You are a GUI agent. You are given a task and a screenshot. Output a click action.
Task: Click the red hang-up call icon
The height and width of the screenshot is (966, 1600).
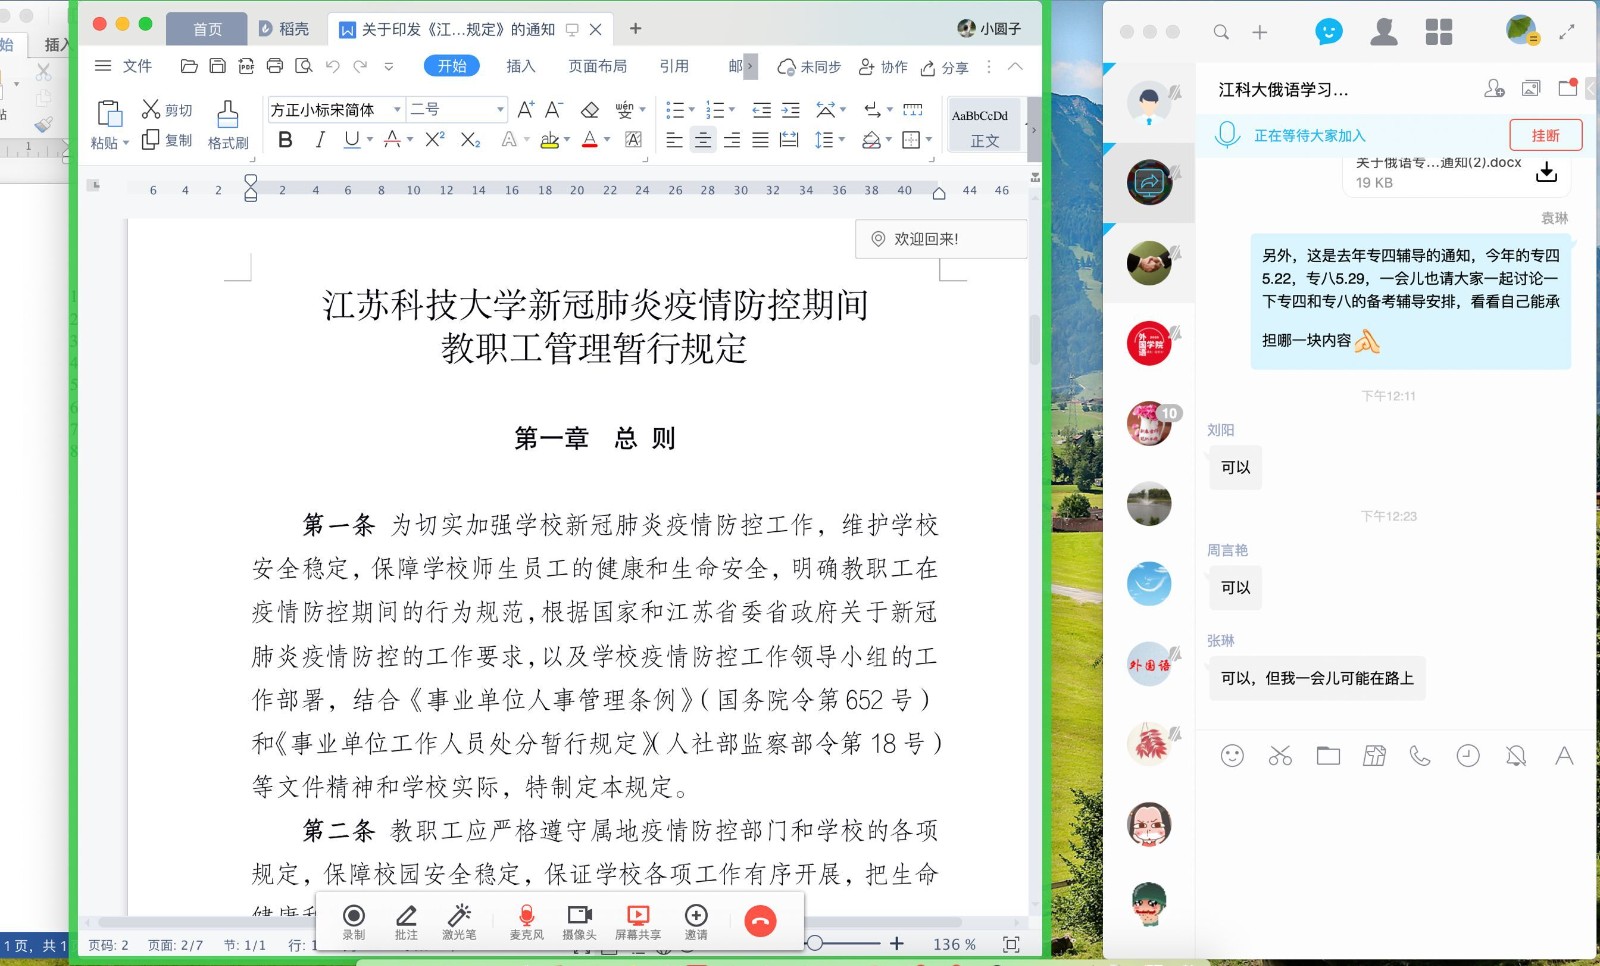(760, 920)
